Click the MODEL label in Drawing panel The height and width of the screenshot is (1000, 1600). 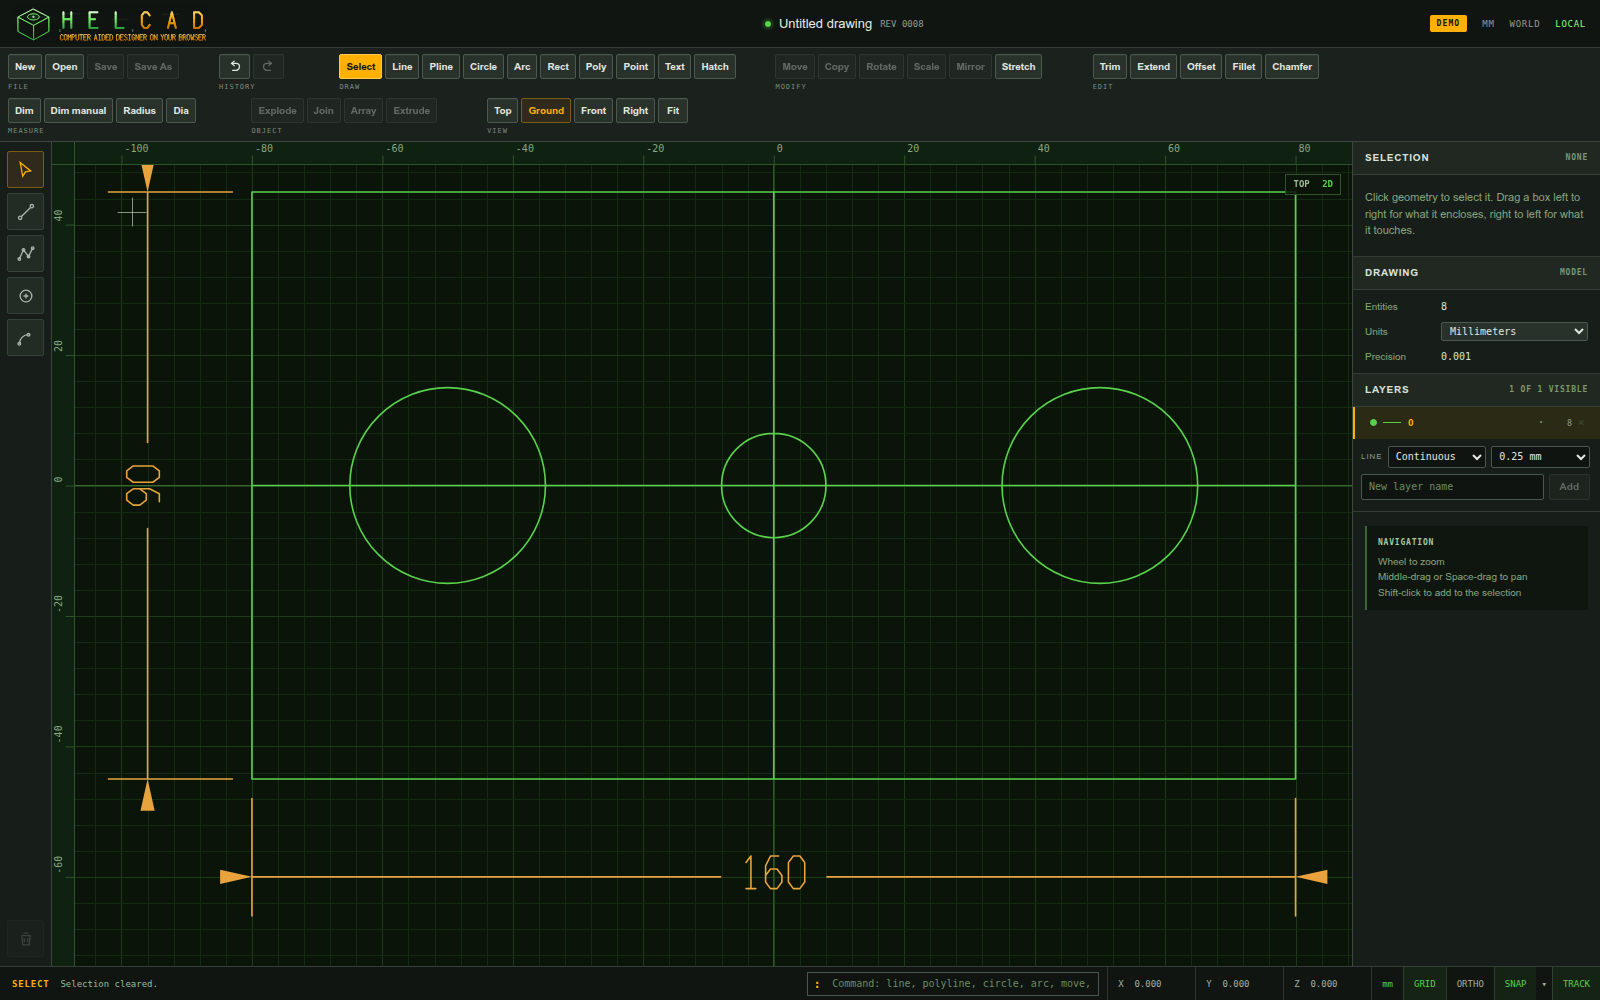tap(1573, 272)
